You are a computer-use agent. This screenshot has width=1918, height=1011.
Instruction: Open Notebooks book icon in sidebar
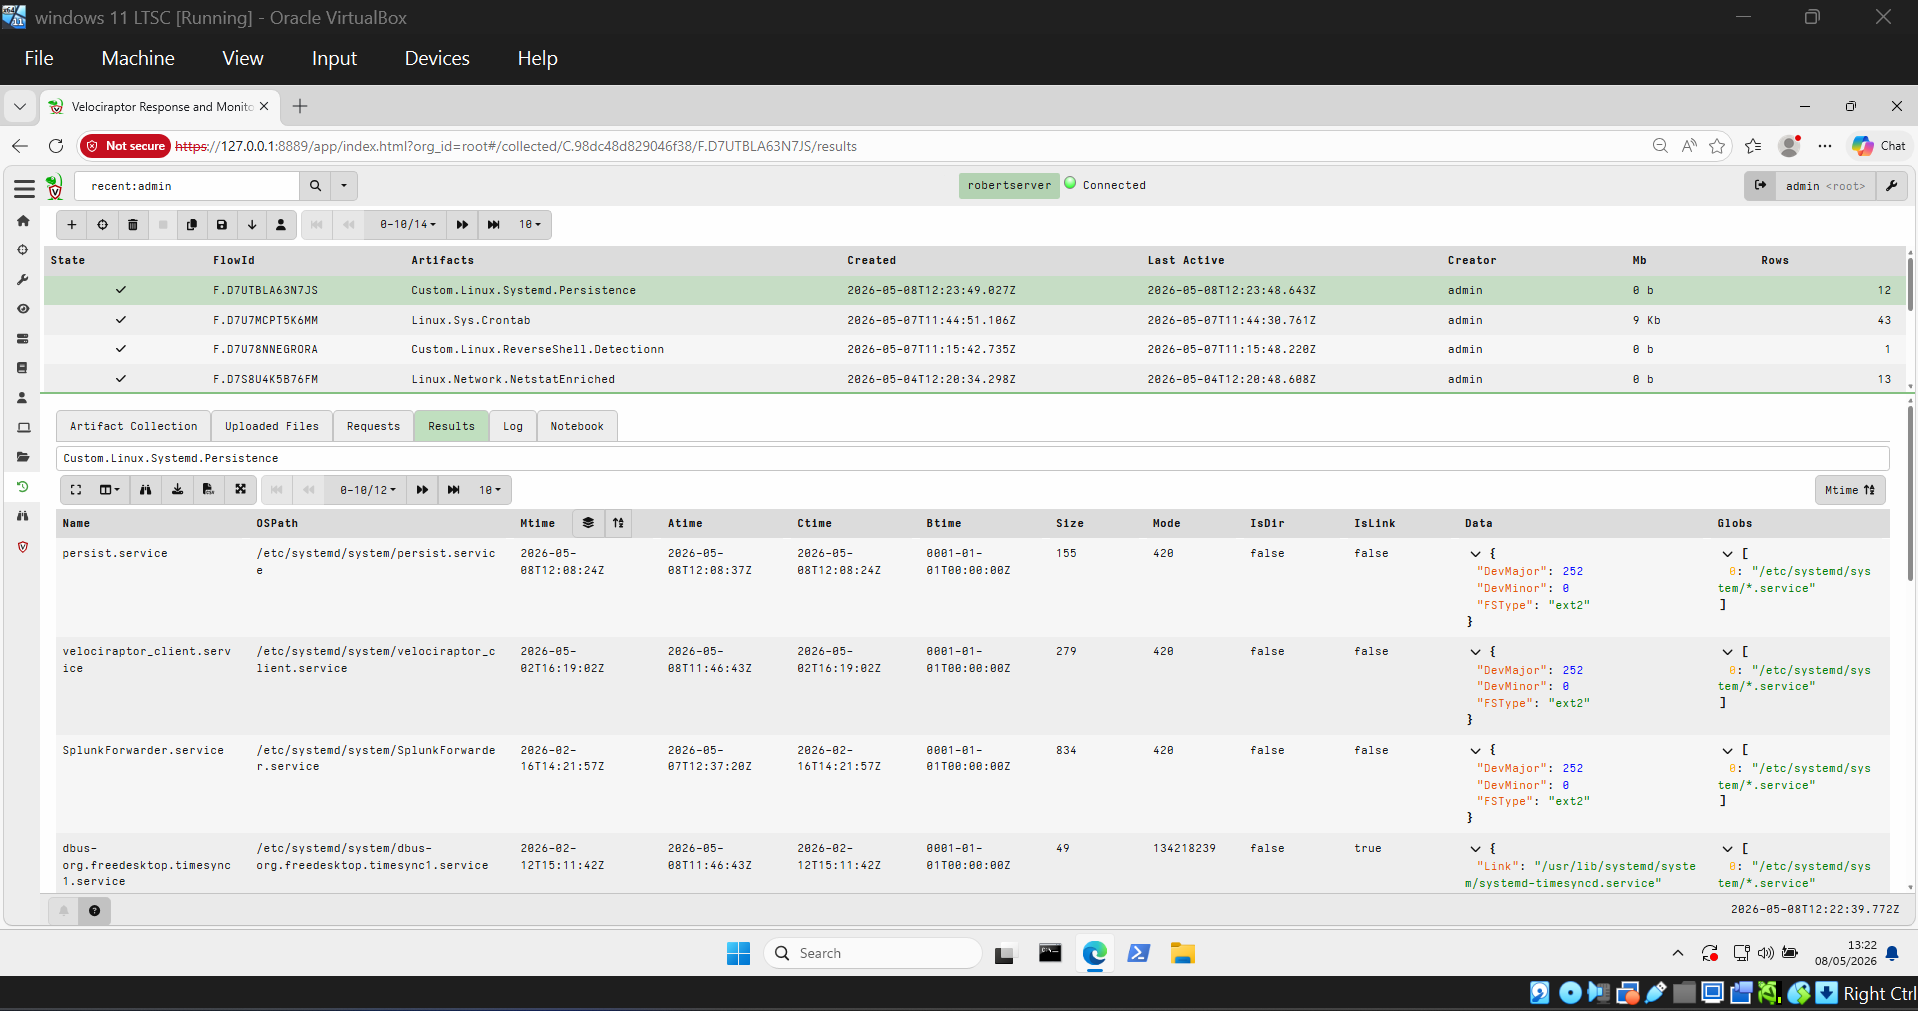click(23, 368)
